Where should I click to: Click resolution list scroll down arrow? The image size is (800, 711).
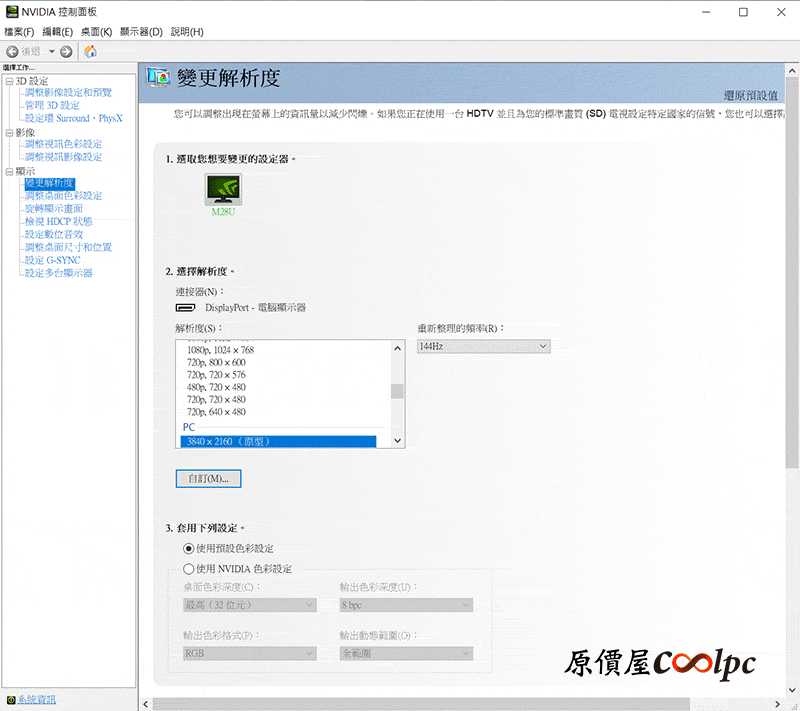pos(397,441)
